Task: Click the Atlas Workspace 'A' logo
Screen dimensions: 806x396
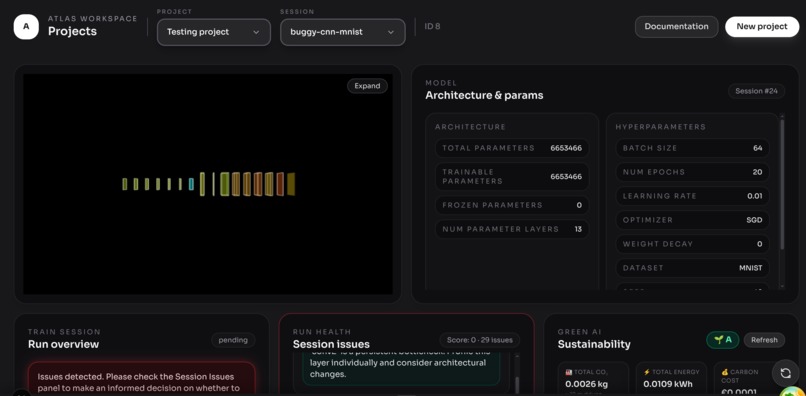Action: 26,27
